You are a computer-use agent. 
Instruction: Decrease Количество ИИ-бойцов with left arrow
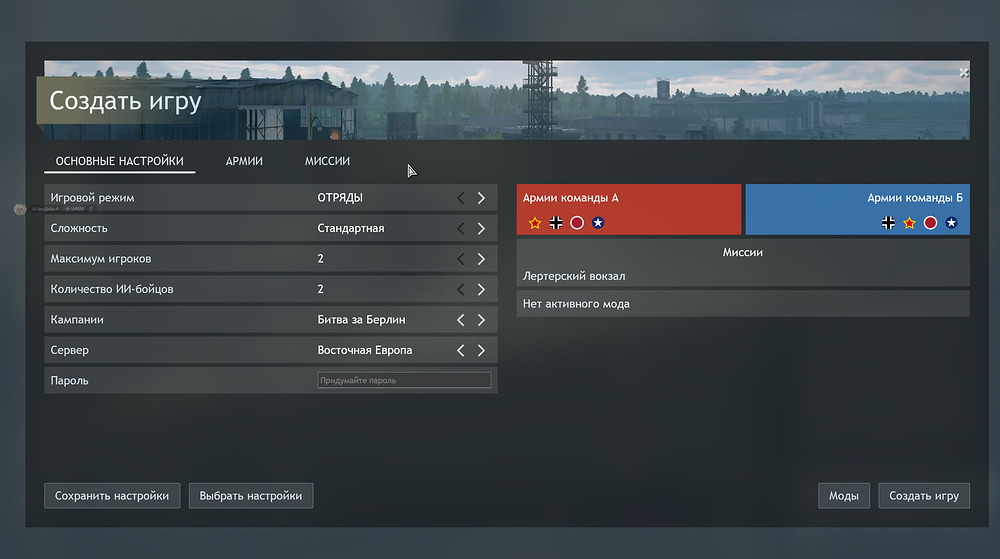click(x=460, y=290)
